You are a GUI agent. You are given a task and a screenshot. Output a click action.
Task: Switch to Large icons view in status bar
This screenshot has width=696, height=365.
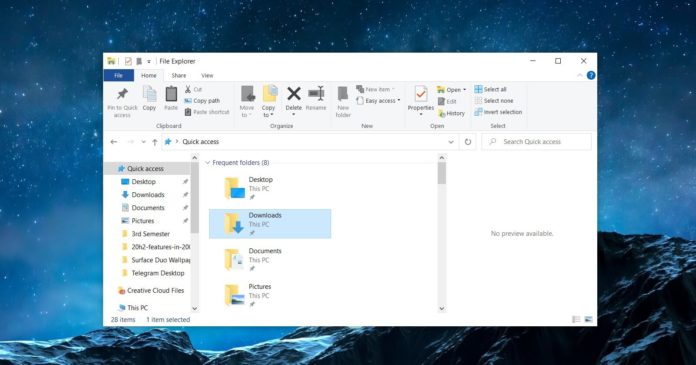point(589,319)
